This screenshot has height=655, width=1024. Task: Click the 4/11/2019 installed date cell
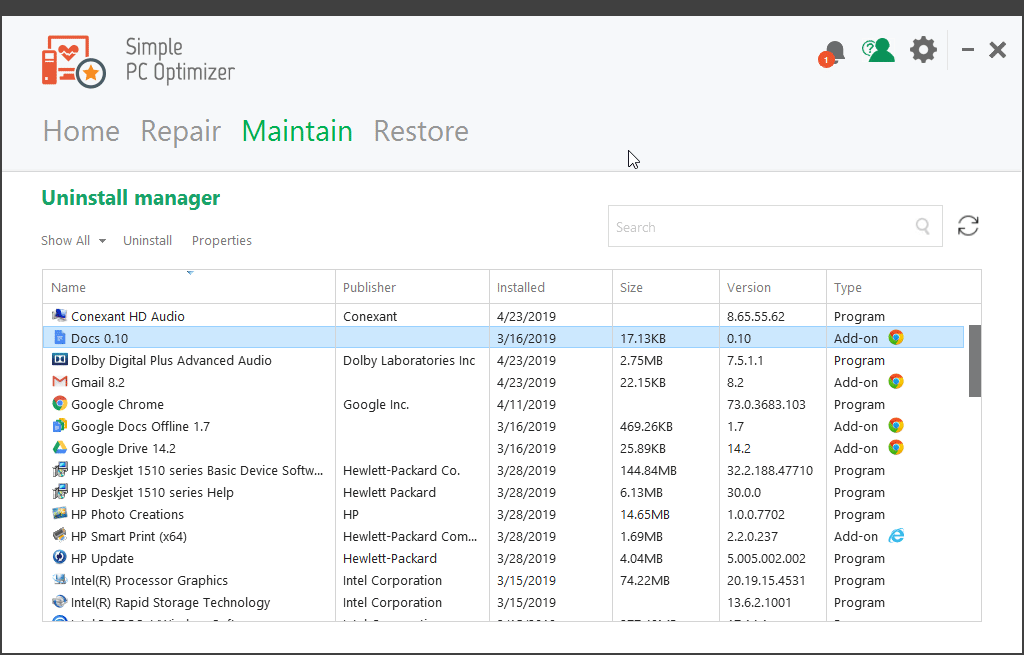pyautogui.click(x=526, y=404)
